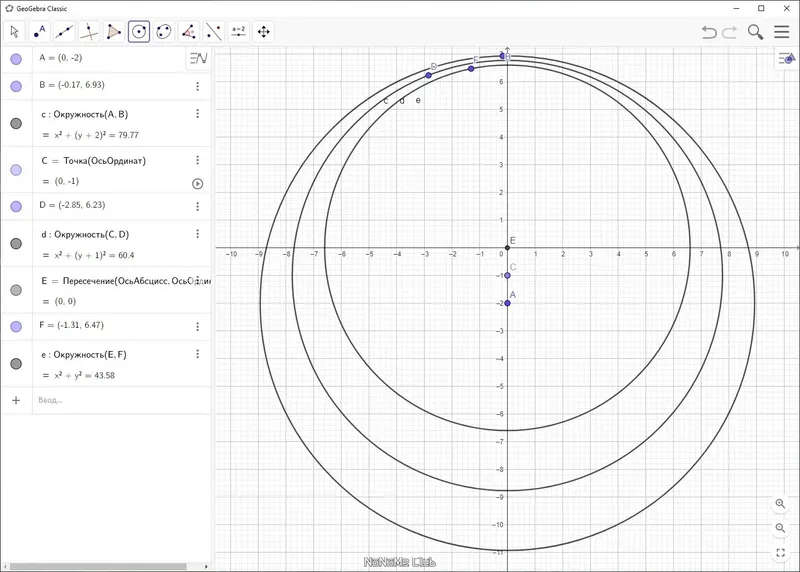The width and height of the screenshot is (800, 572).
Task: Toggle visibility of point A
Action: click(16, 59)
